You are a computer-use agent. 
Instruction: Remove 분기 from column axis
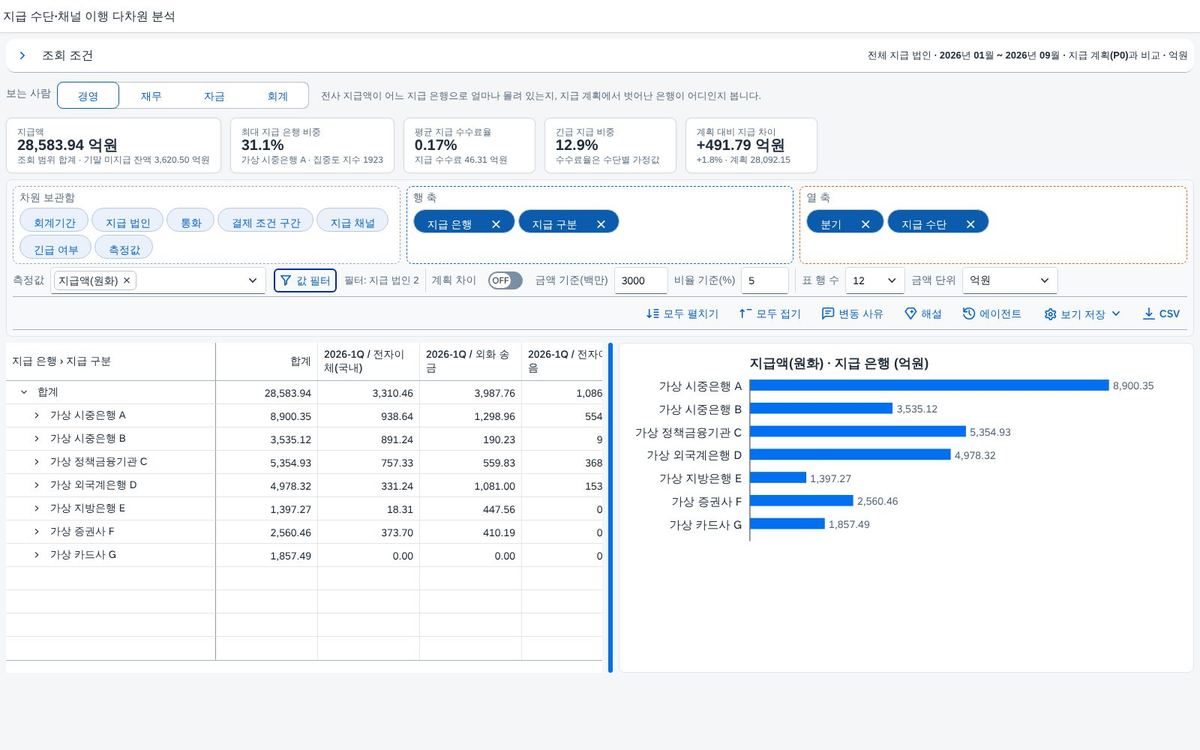[865, 225]
